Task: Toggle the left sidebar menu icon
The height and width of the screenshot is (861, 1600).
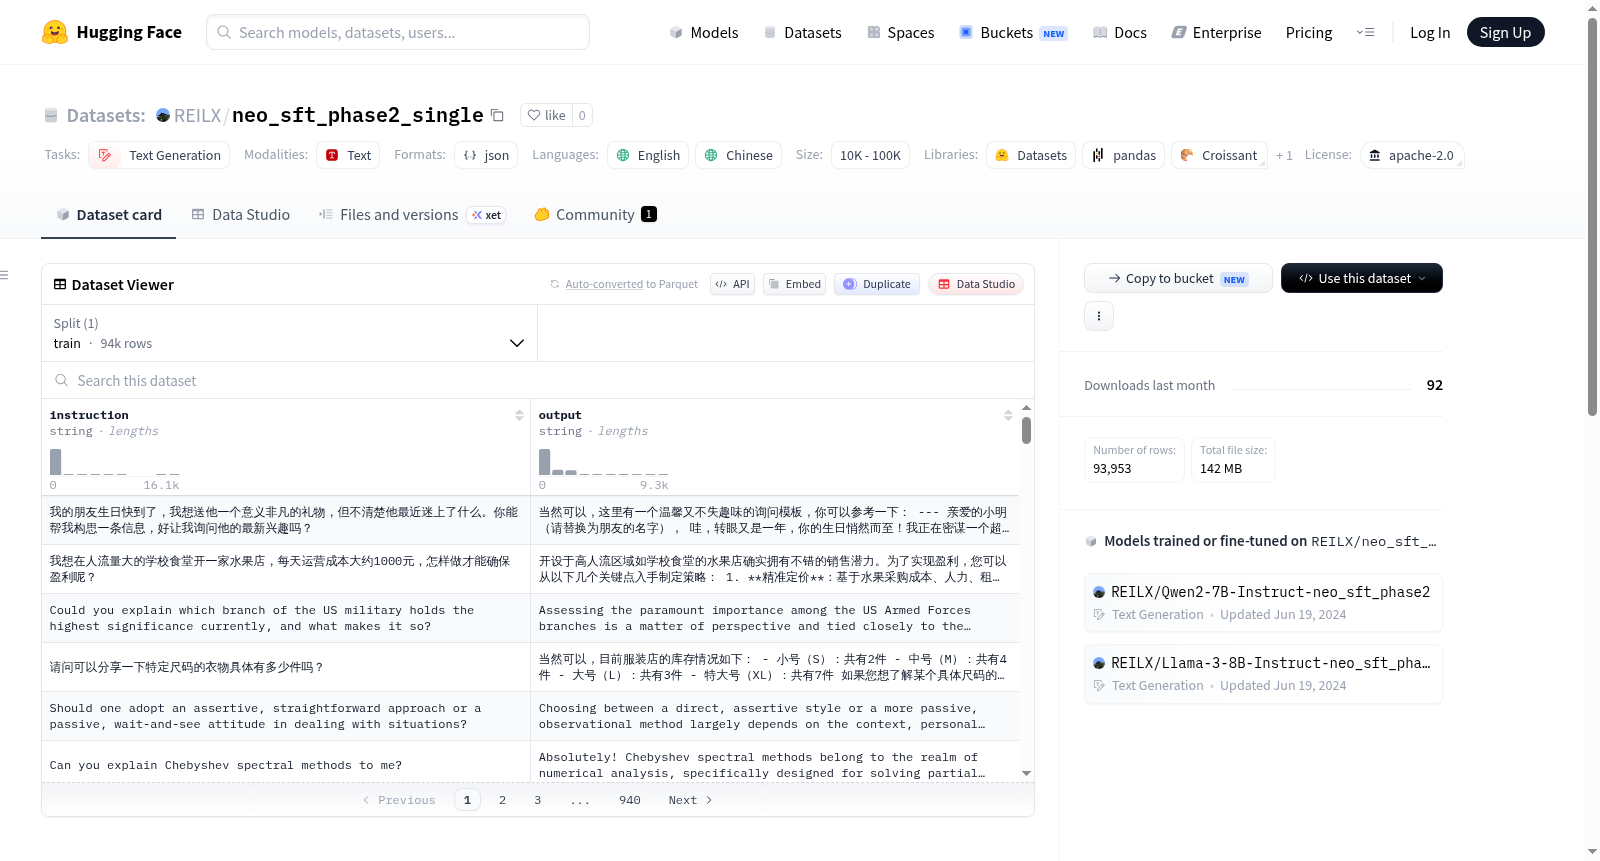Action: [x=4, y=275]
